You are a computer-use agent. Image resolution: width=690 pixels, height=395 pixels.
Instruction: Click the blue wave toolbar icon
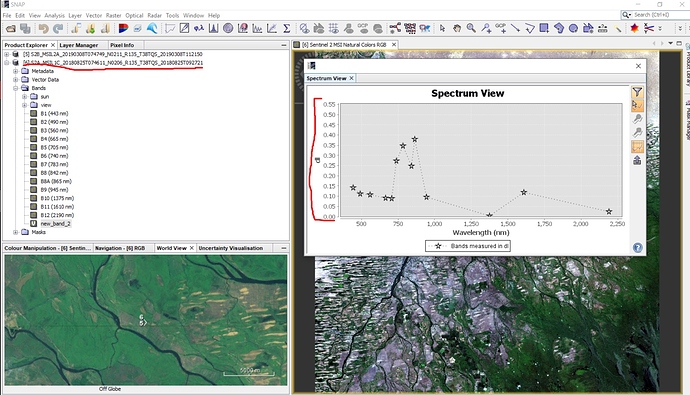click(152, 29)
